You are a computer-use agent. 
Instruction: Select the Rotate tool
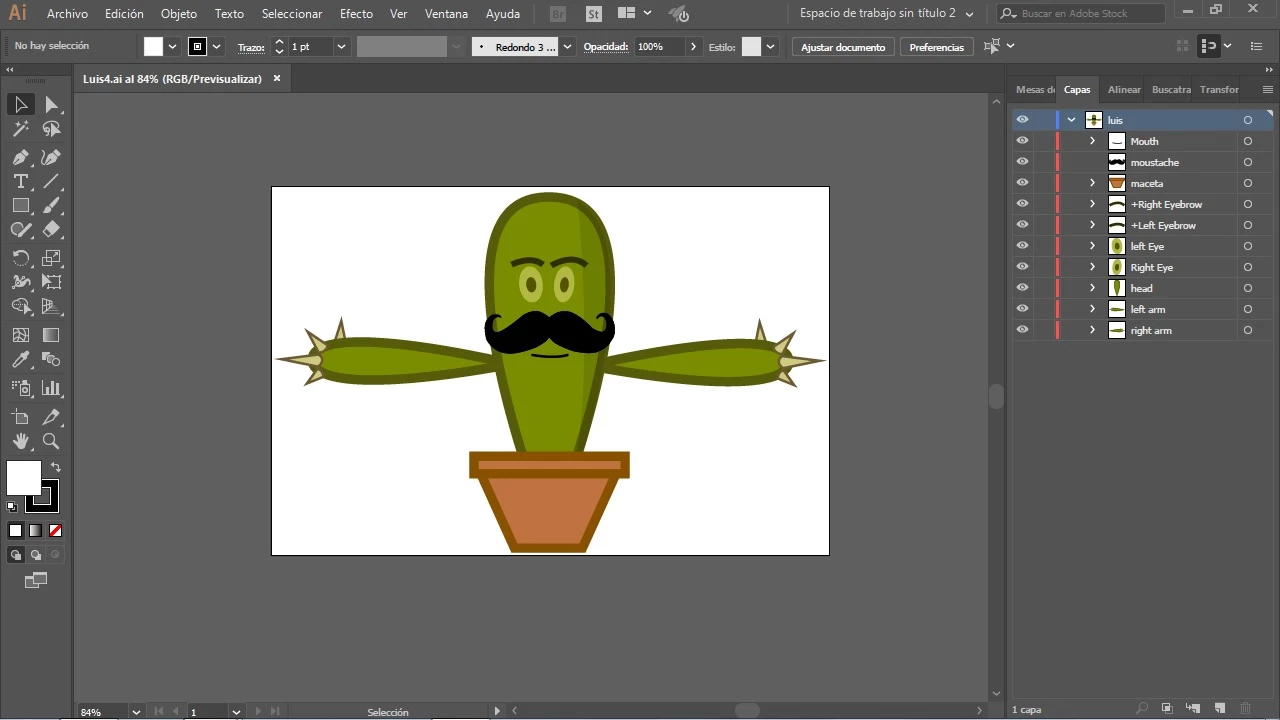click(20, 259)
